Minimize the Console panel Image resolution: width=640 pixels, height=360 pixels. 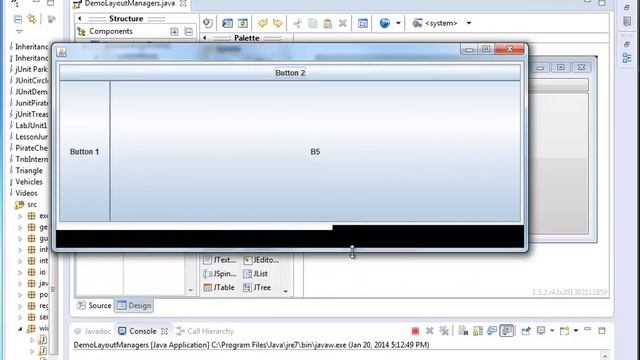[x=587, y=329]
